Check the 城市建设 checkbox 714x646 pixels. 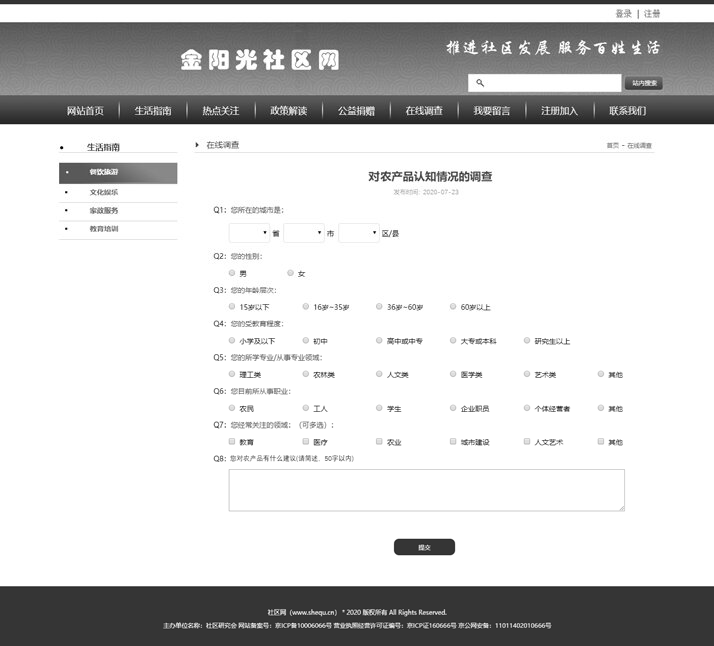click(x=453, y=441)
